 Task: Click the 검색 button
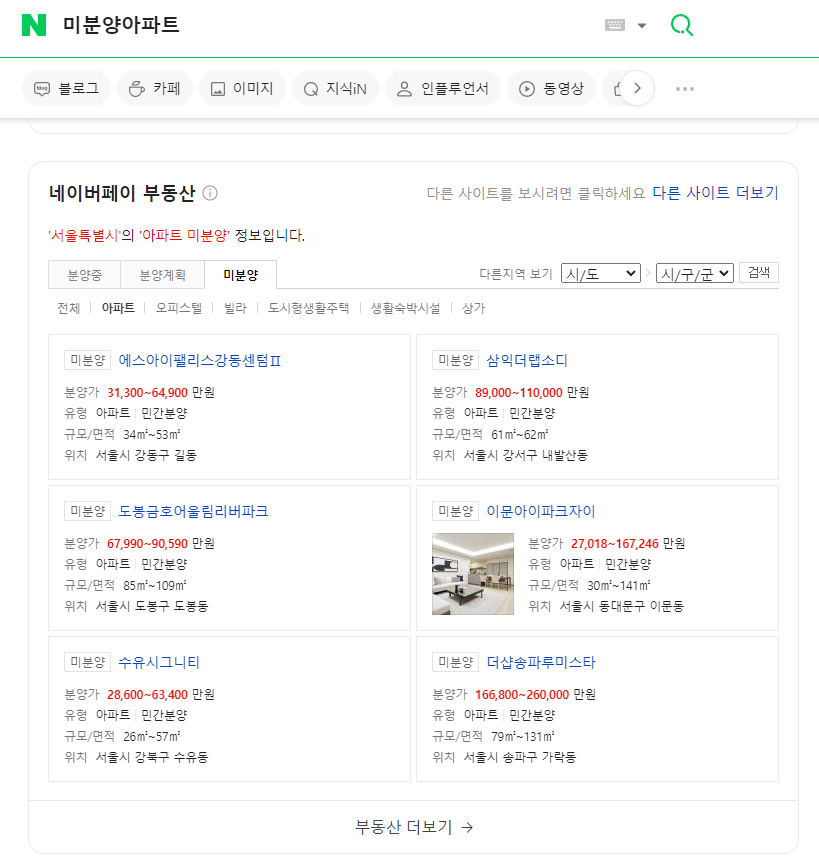pyautogui.click(x=759, y=272)
